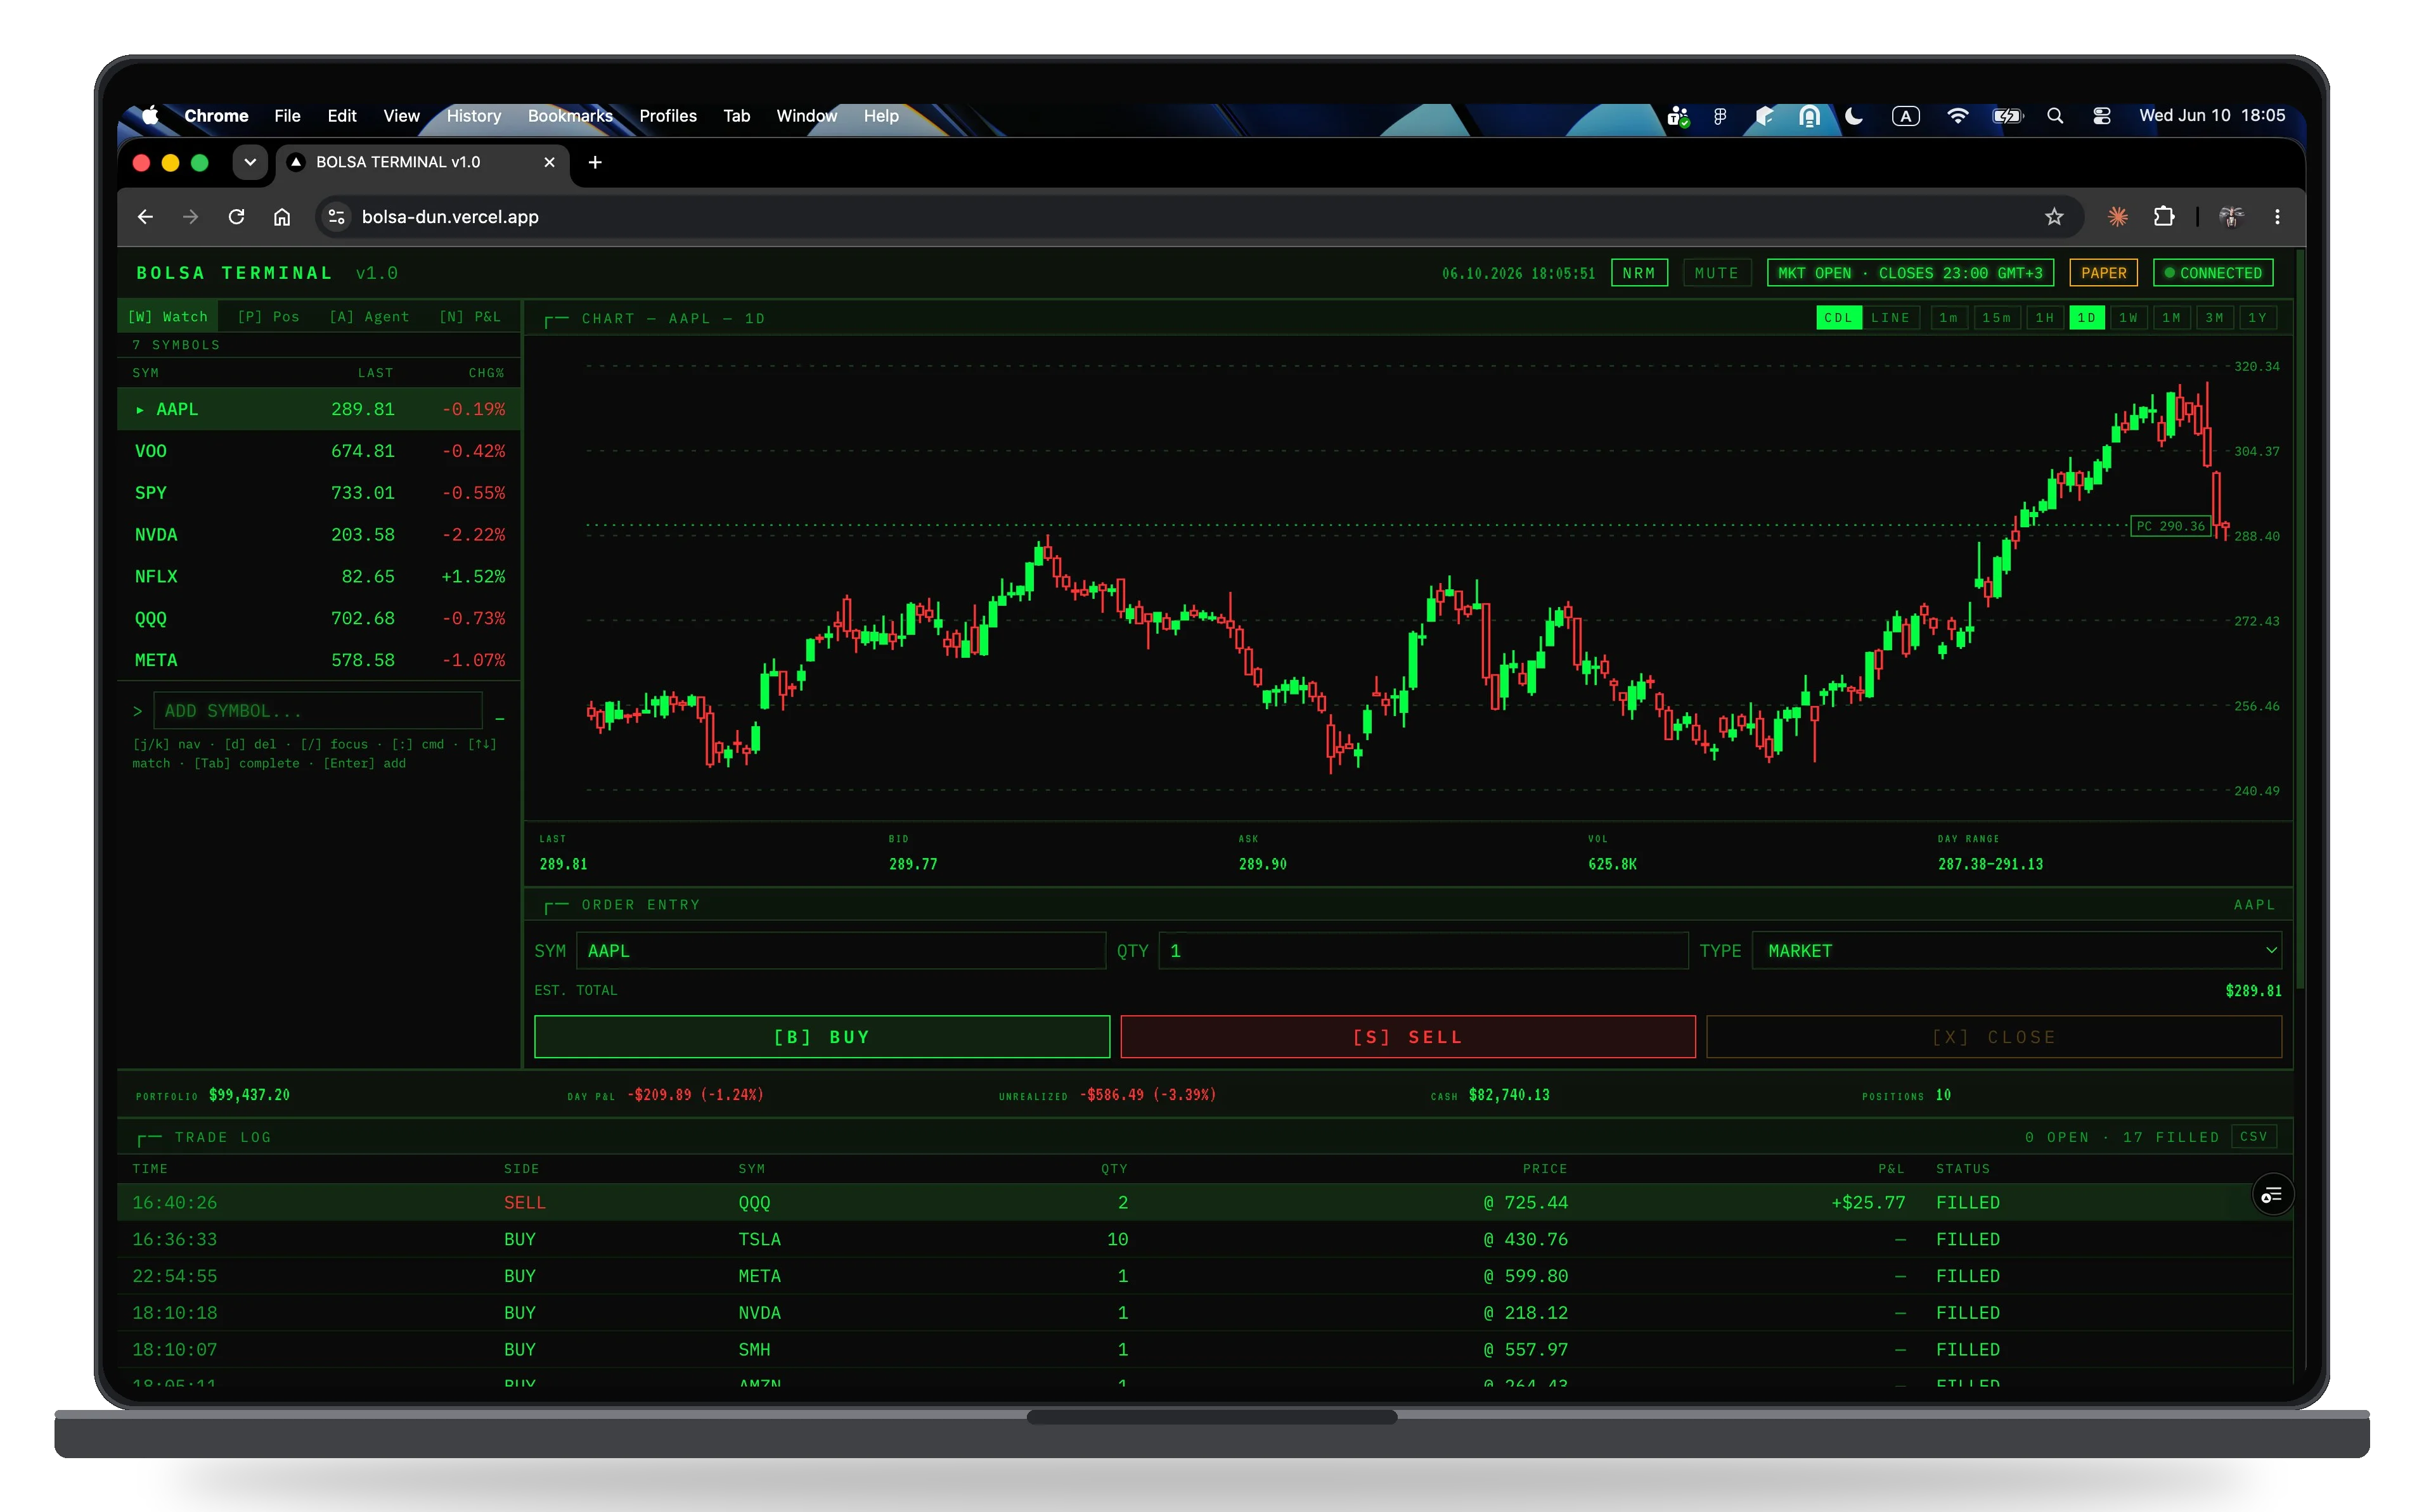Select the 1W chart interval
Screen dimensions: 2424x1512
2128,318
